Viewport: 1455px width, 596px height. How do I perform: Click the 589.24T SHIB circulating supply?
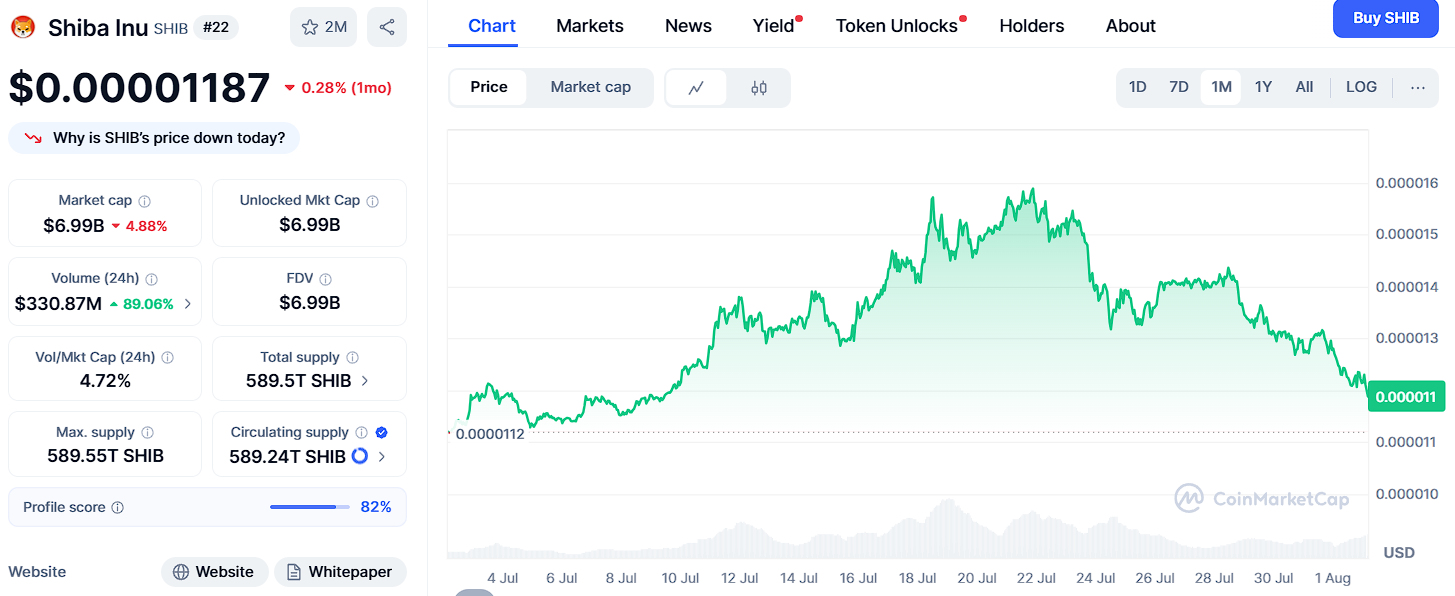click(x=287, y=456)
